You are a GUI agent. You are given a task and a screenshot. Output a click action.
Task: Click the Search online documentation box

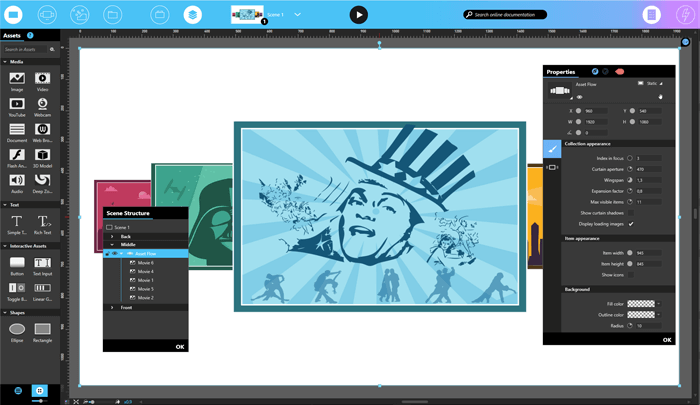[x=505, y=15]
